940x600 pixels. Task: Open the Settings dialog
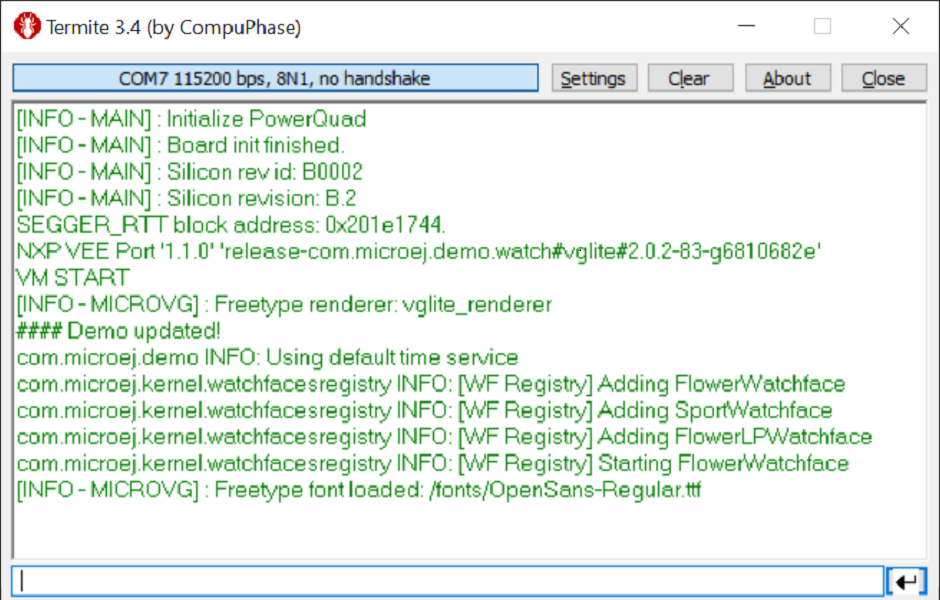(x=593, y=78)
